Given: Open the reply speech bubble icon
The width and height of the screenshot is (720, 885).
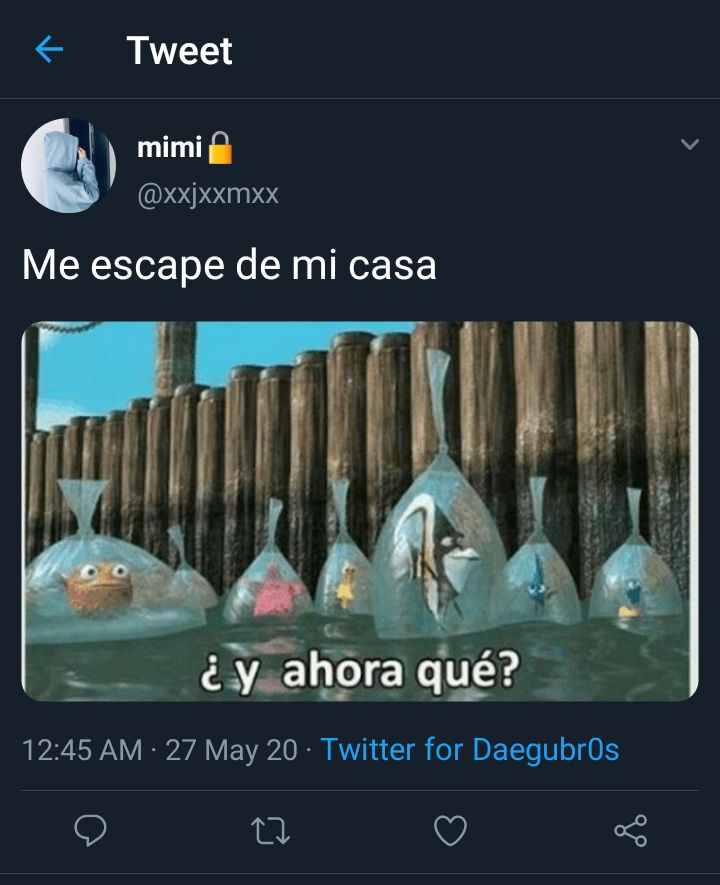Looking at the screenshot, I should point(90,830).
